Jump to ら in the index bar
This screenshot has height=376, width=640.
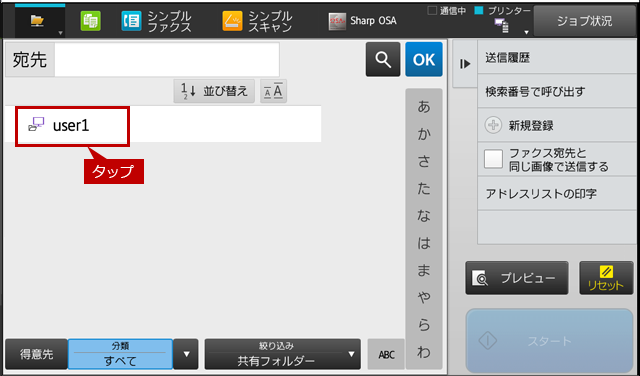coord(424,325)
